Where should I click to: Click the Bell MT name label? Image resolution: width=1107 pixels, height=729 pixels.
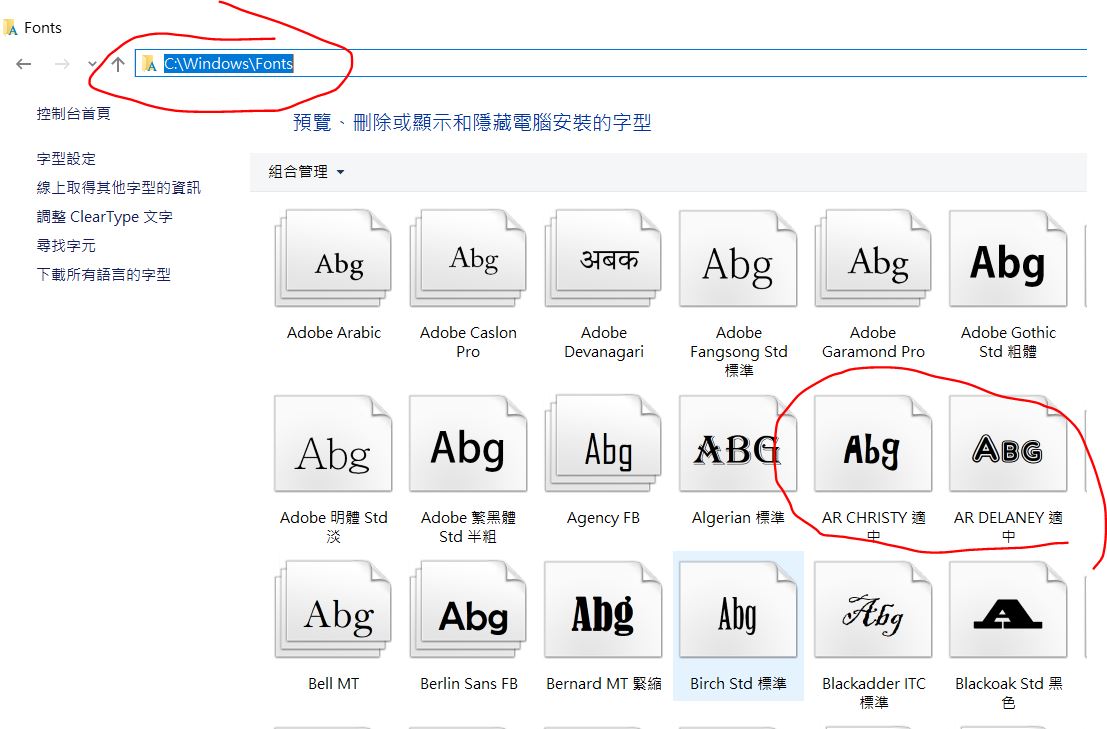point(333,684)
